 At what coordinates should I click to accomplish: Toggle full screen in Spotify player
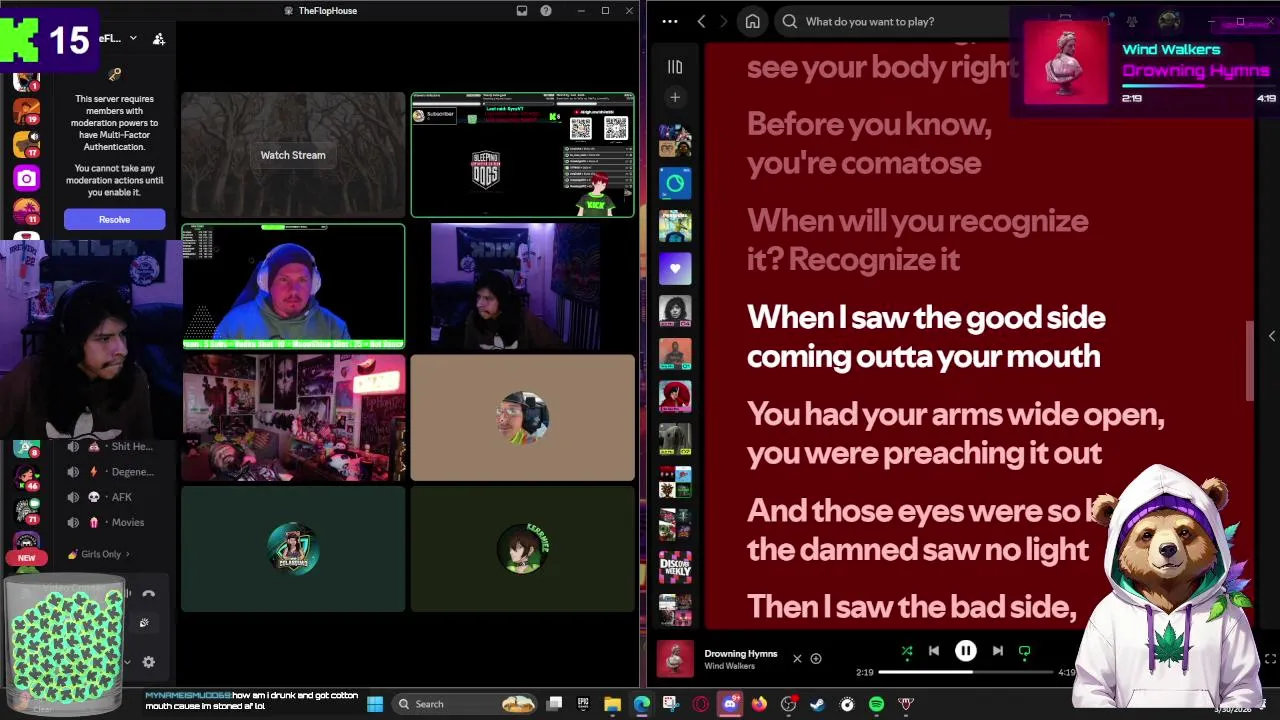(x=1270, y=659)
